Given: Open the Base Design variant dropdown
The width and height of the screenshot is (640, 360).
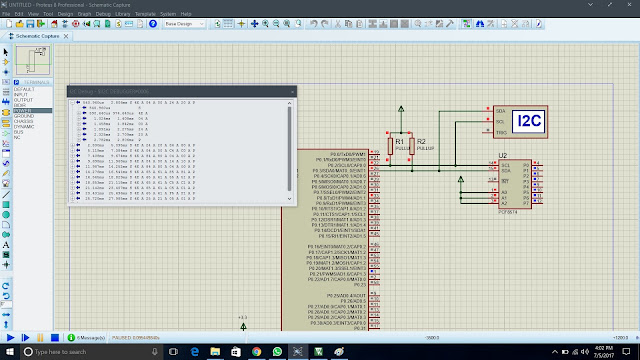Looking at the screenshot, I should coord(184,24).
